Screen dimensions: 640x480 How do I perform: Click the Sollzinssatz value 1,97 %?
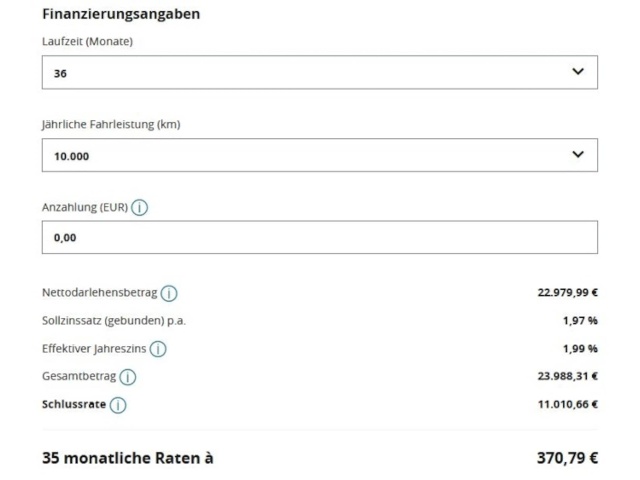580,320
